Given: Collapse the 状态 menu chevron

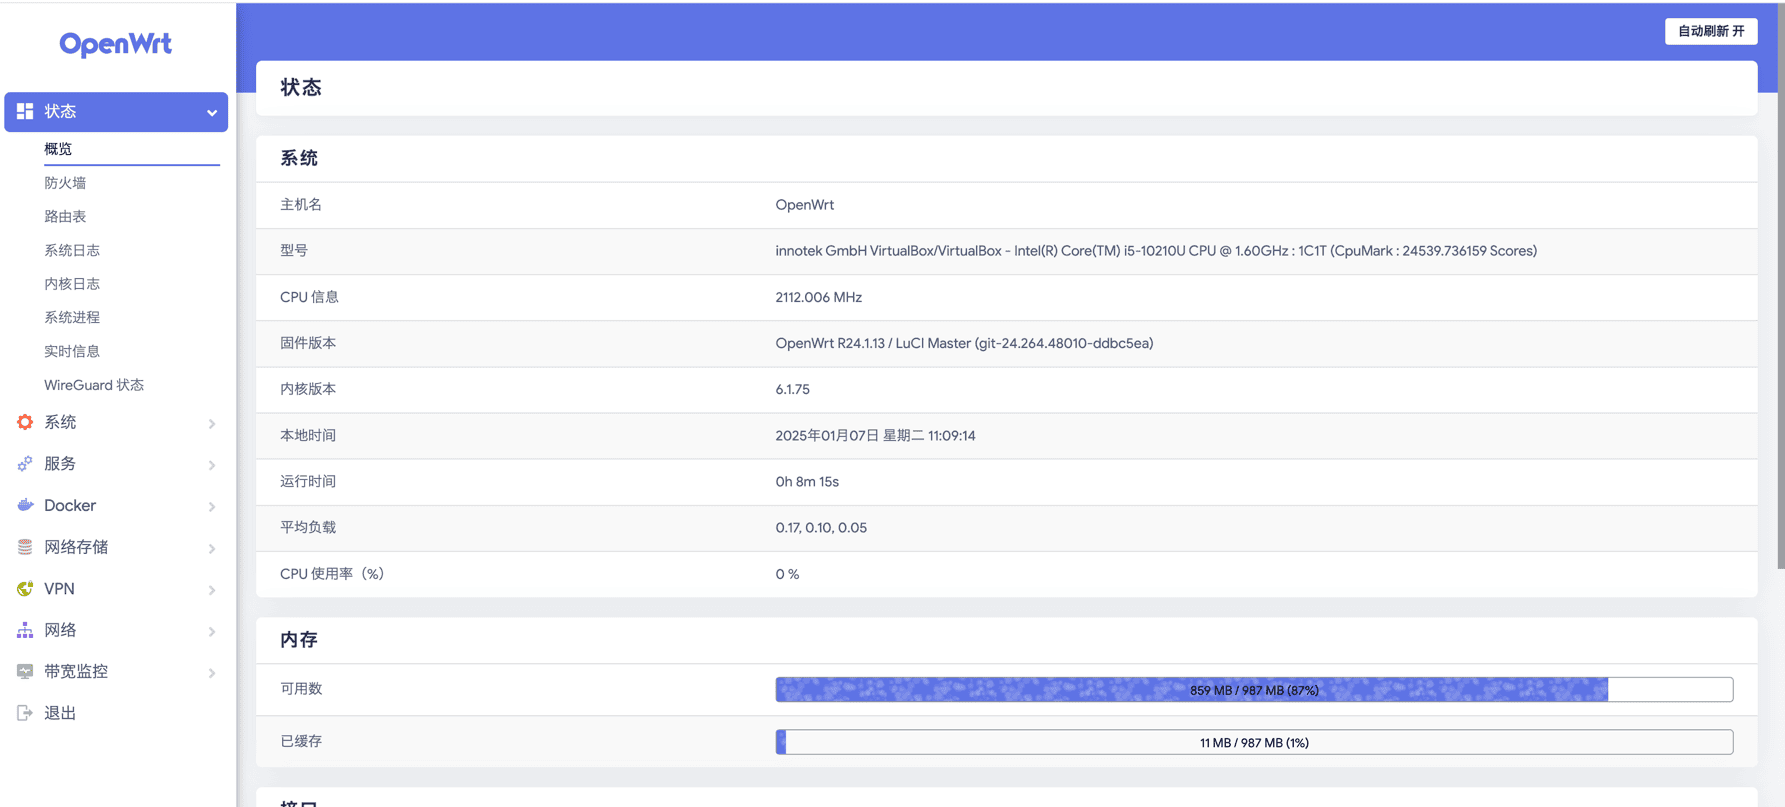Looking at the screenshot, I should [212, 112].
